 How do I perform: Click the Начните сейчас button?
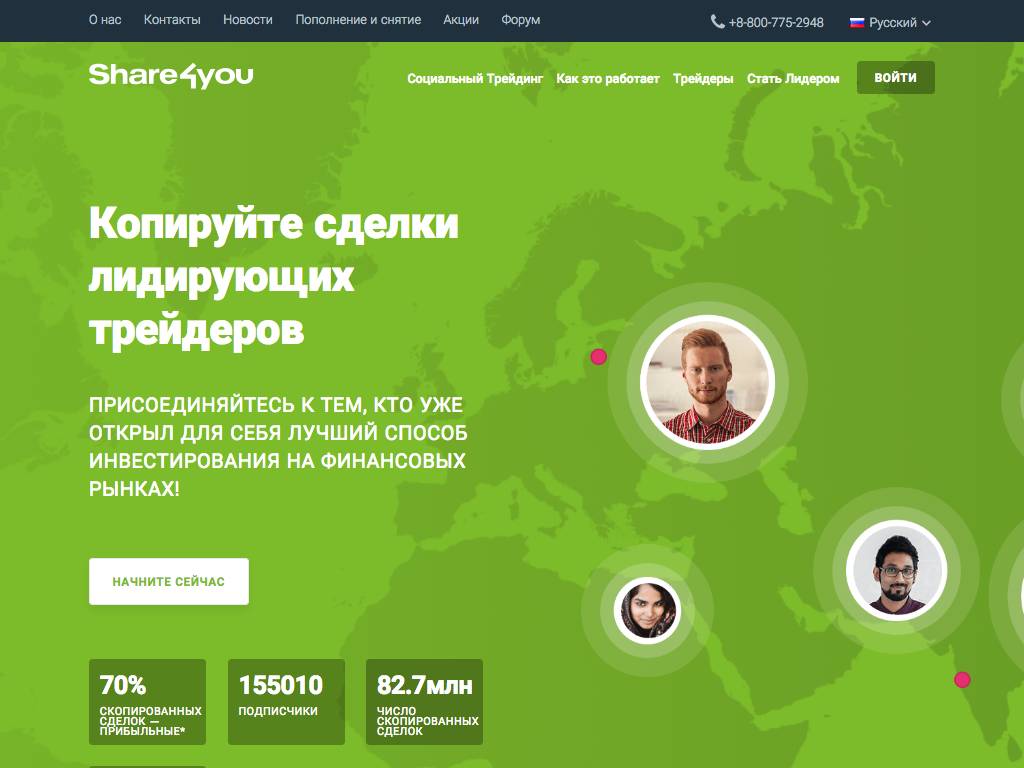[x=168, y=581]
